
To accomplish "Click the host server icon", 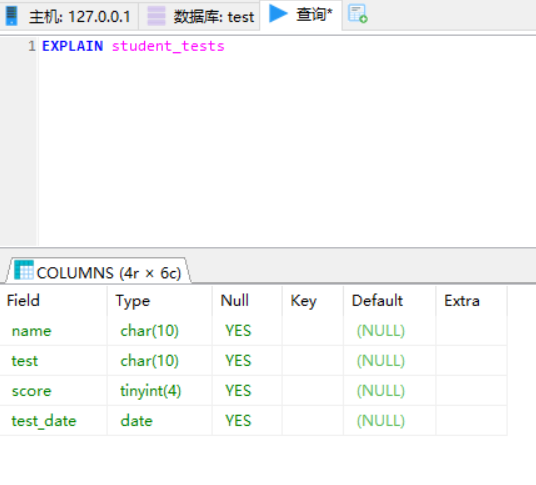I will click(x=11, y=16).
